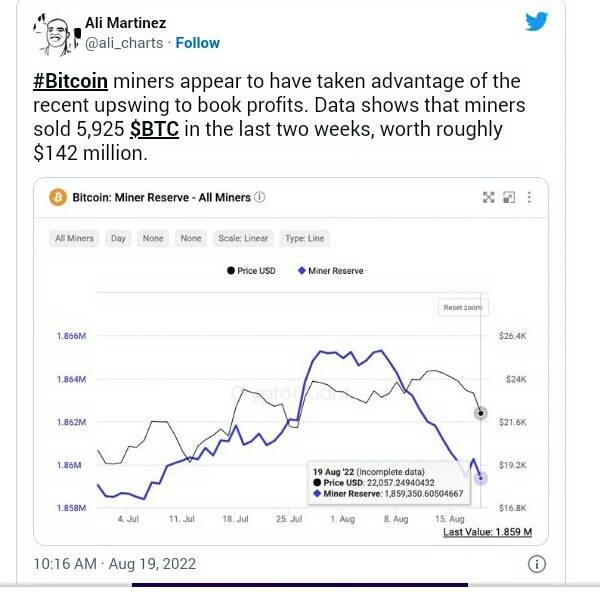The width and height of the screenshot is (600, 592).
Task: Click the 10:16 AM Aug 19, 2022 timestamp
Action: tap(115, 564)
